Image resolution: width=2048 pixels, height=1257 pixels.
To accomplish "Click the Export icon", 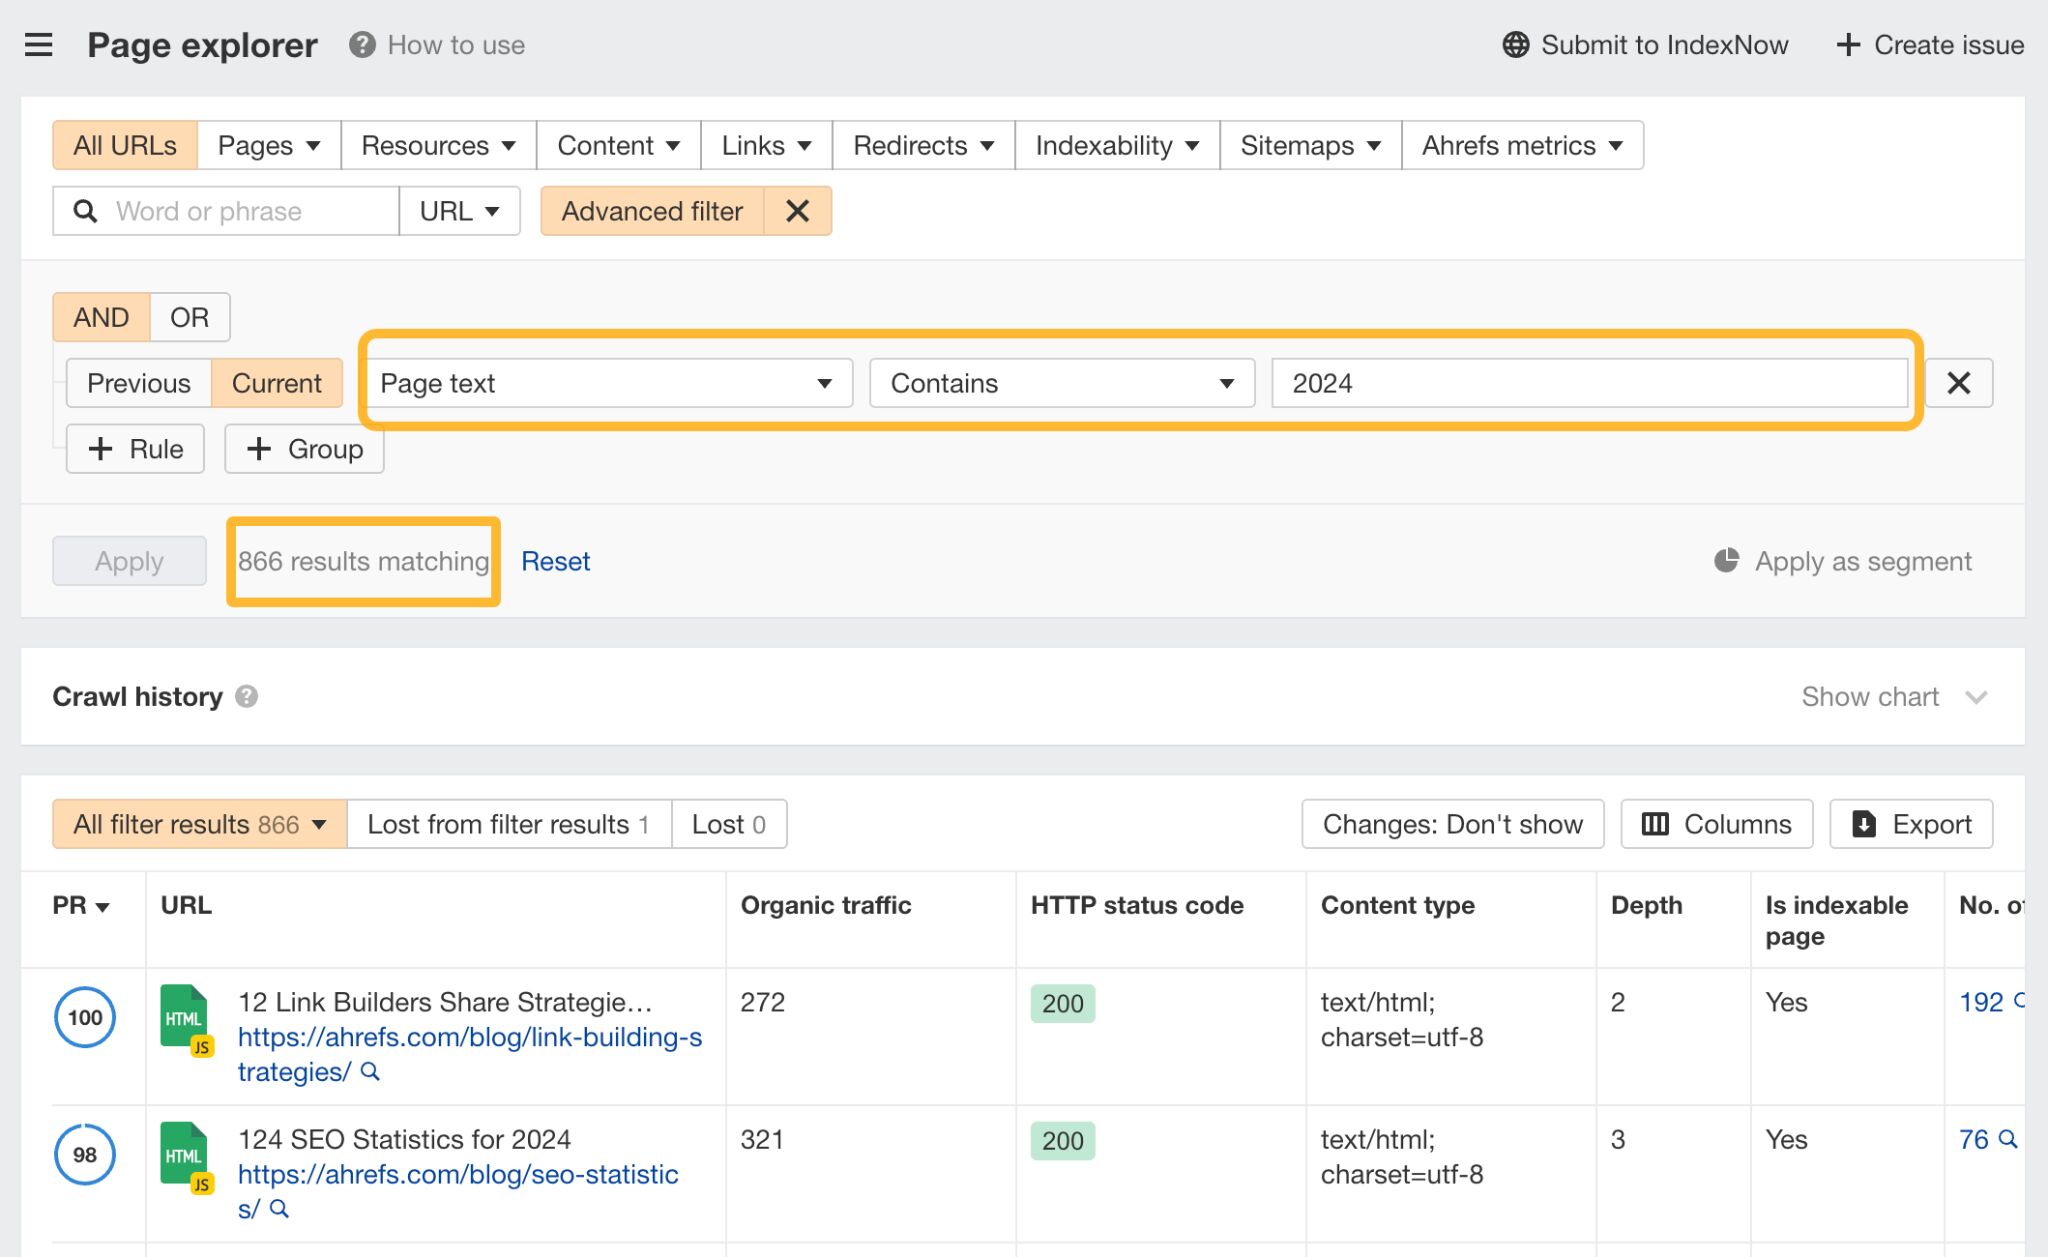I will (x=1864, y=823).
